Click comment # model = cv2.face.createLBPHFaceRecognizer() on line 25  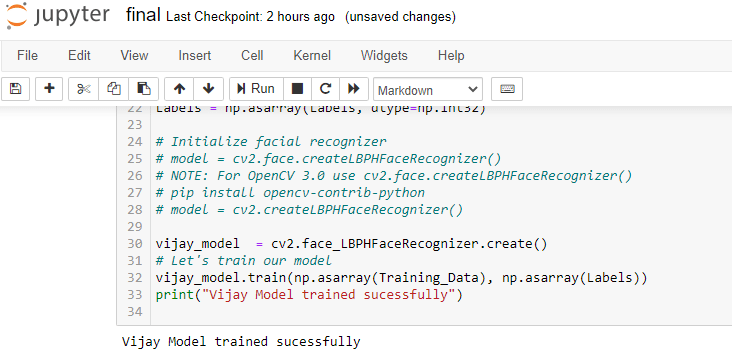coord(329,159)
